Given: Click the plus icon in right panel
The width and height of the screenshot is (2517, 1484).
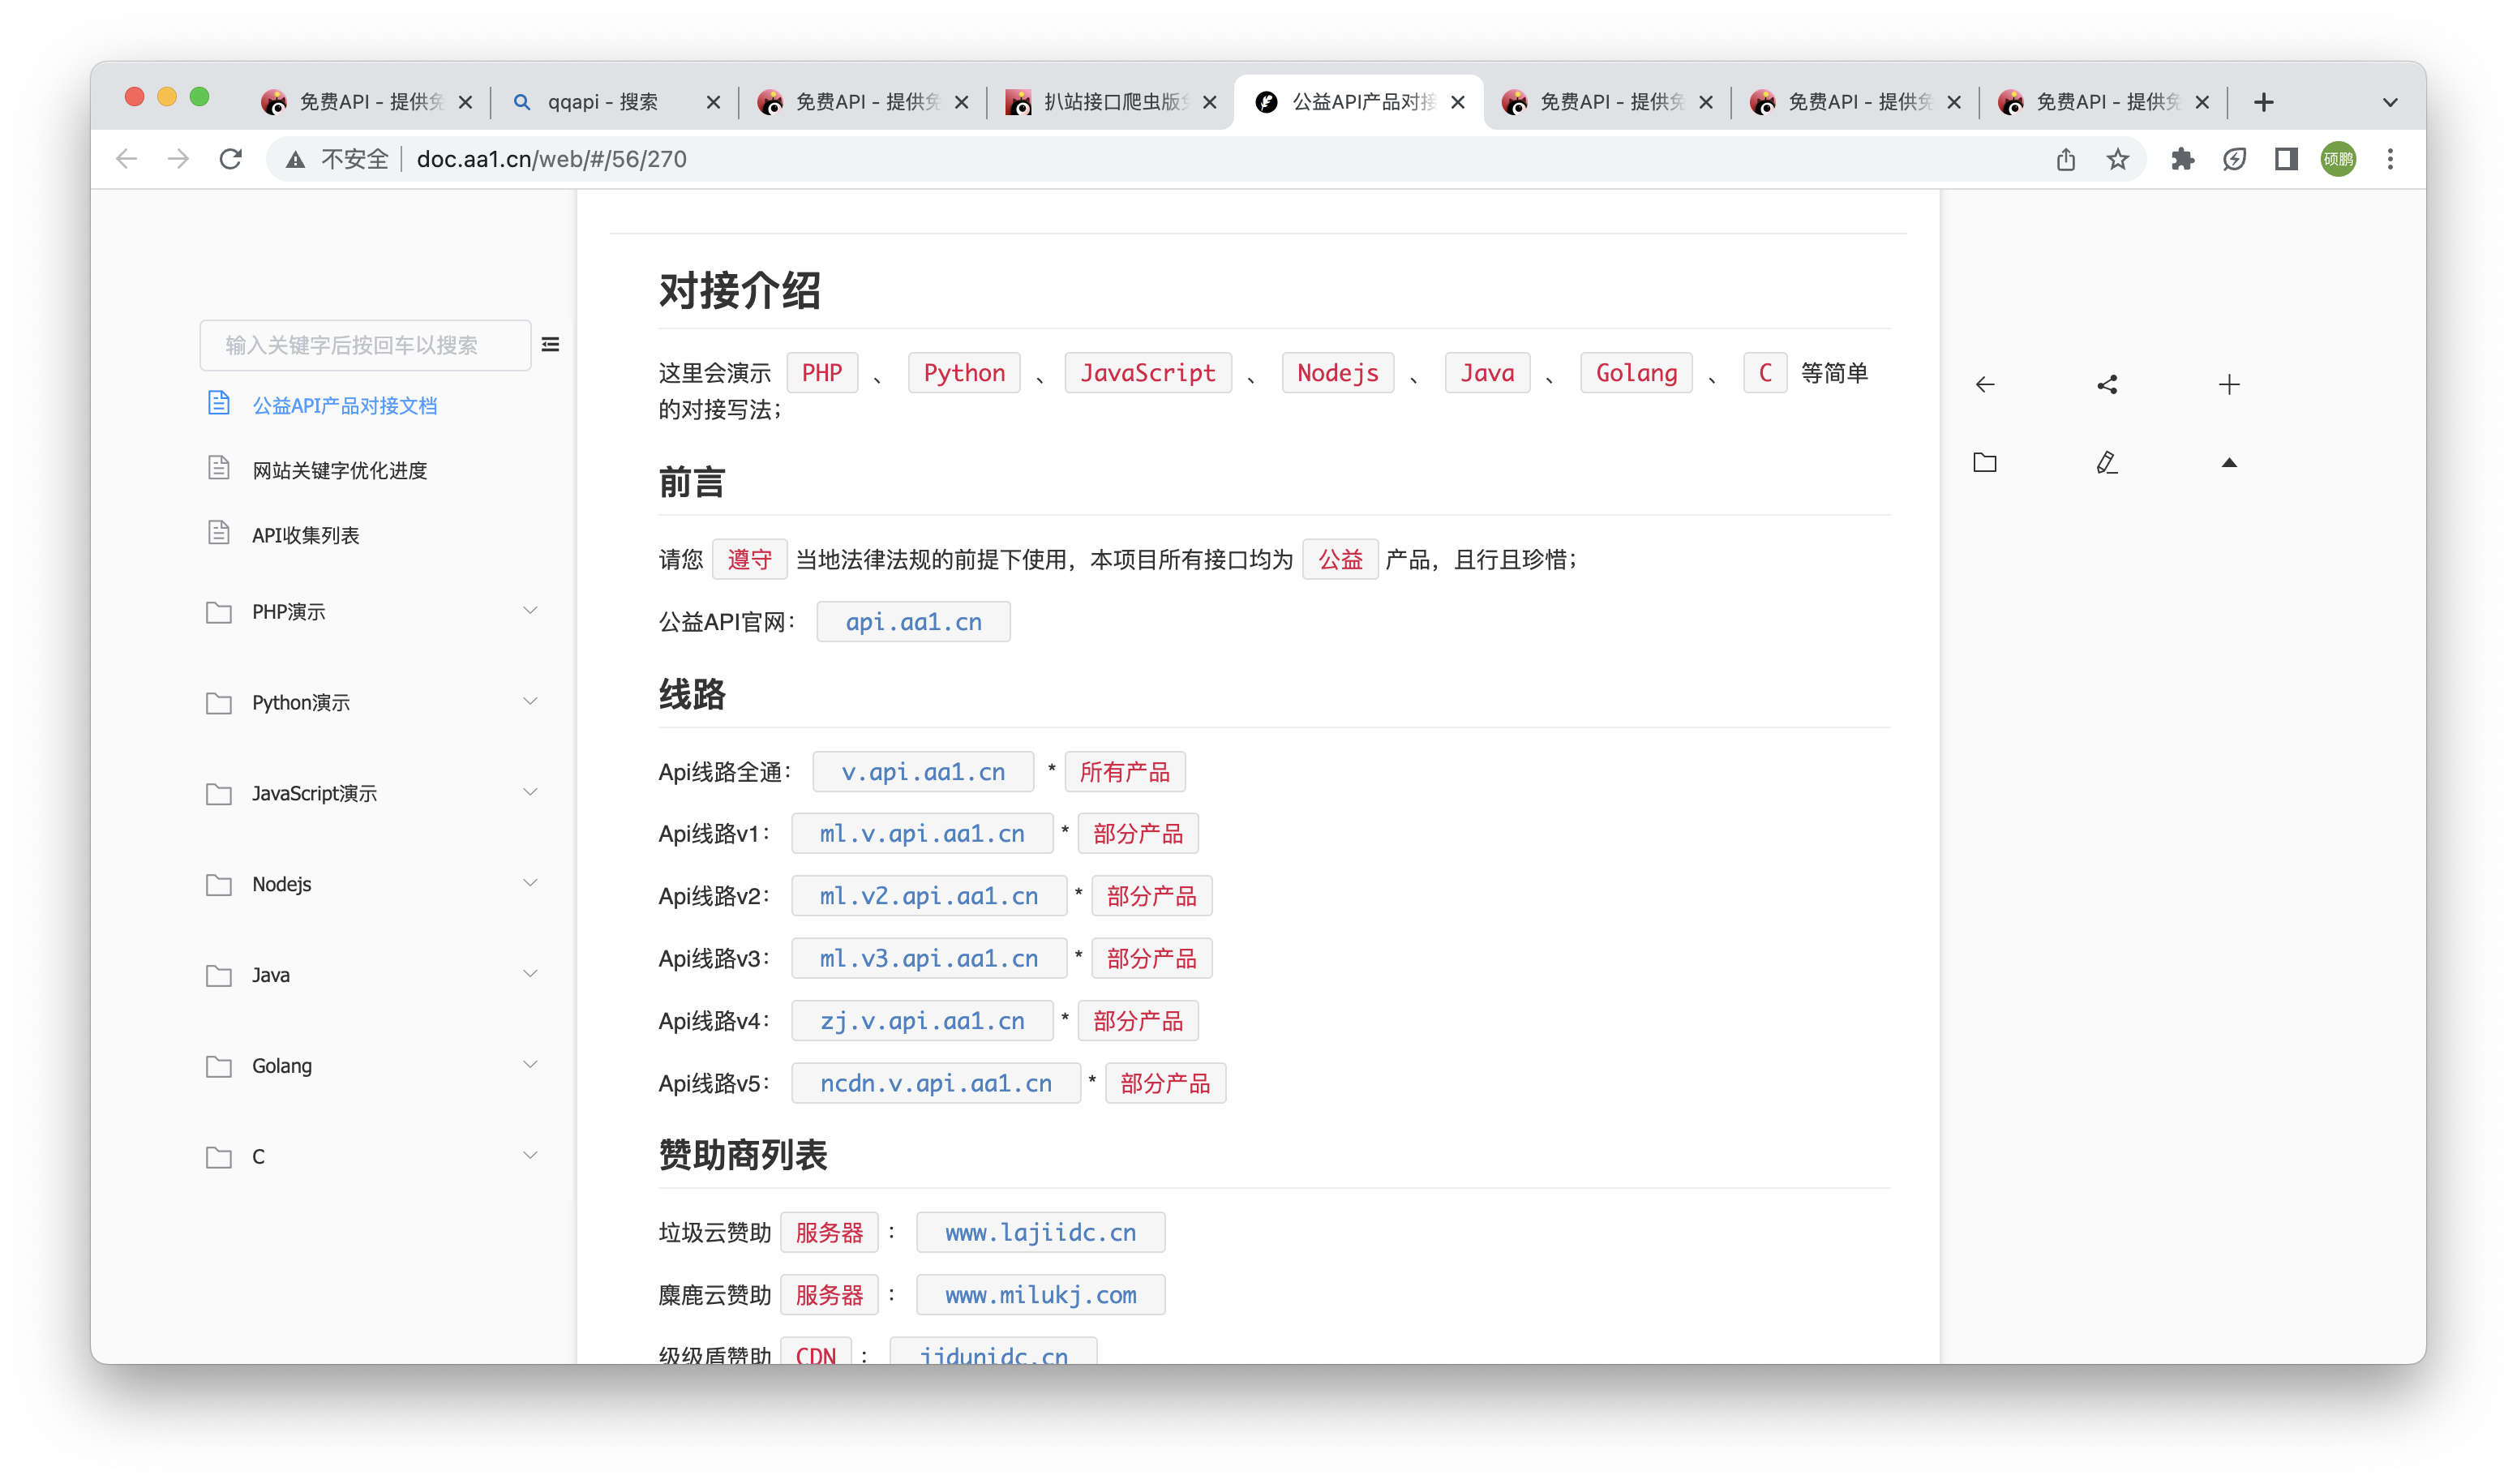Looking at the screenshot, I should tap(2229, 385).
